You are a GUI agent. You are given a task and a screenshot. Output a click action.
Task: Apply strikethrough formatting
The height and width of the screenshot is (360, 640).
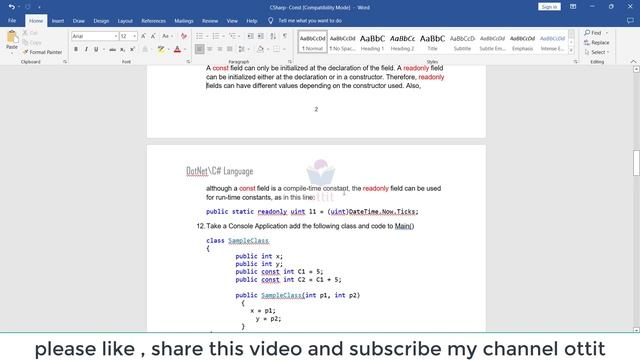(x=112, y=49)
